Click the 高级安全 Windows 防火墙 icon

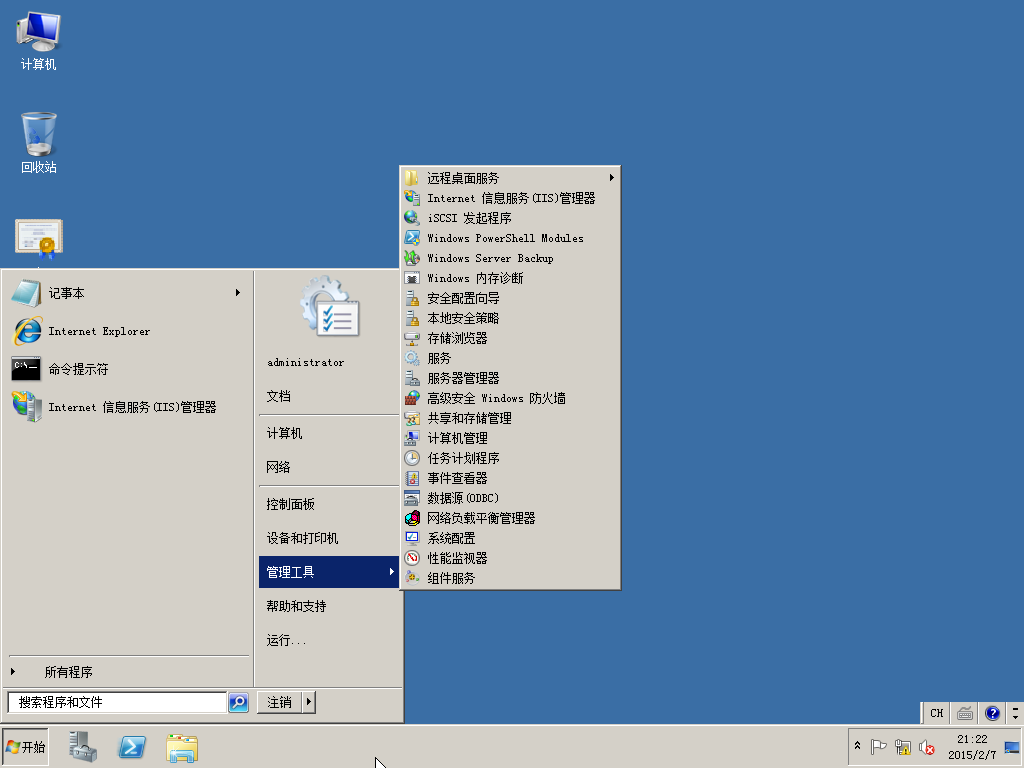[411, 398]
